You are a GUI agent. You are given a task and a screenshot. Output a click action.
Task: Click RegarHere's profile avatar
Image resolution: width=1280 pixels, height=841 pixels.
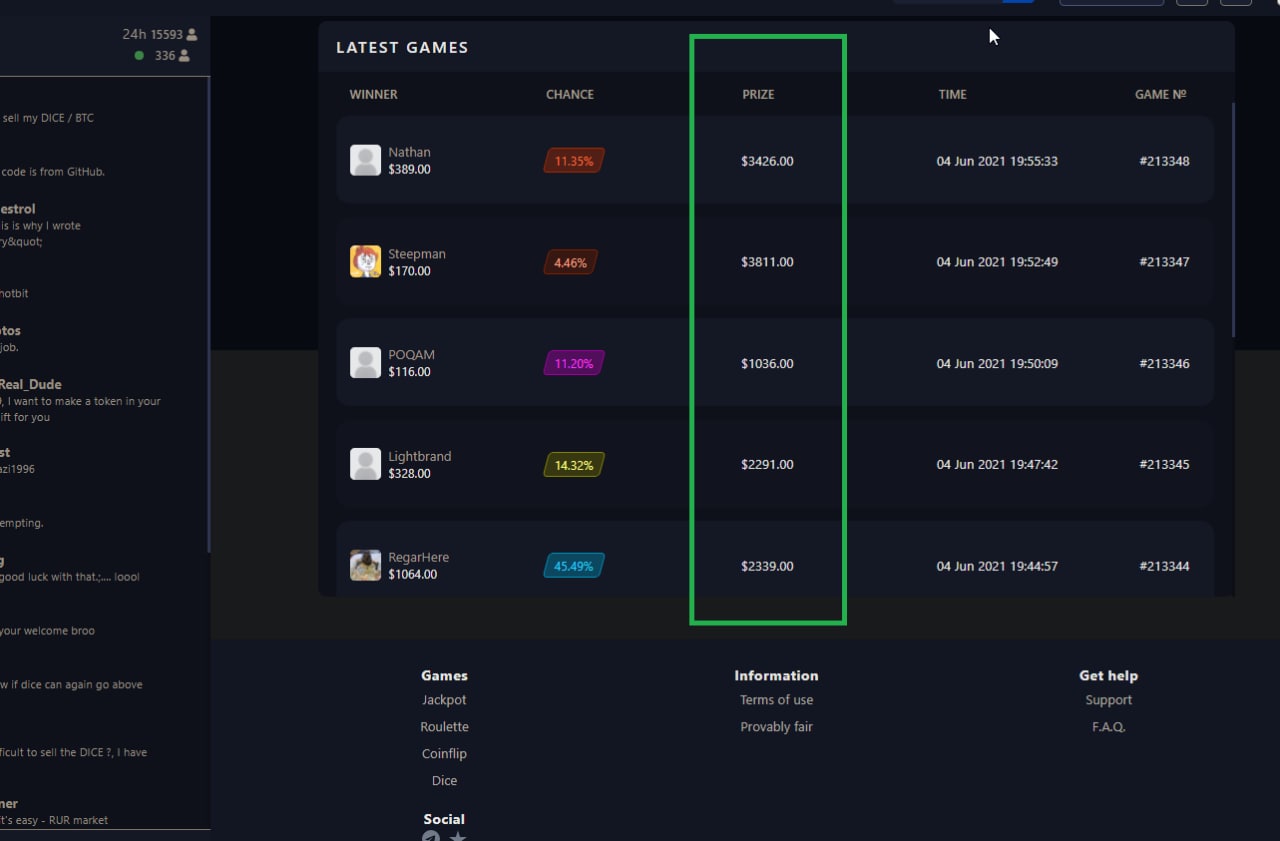(x=365, y=566)
